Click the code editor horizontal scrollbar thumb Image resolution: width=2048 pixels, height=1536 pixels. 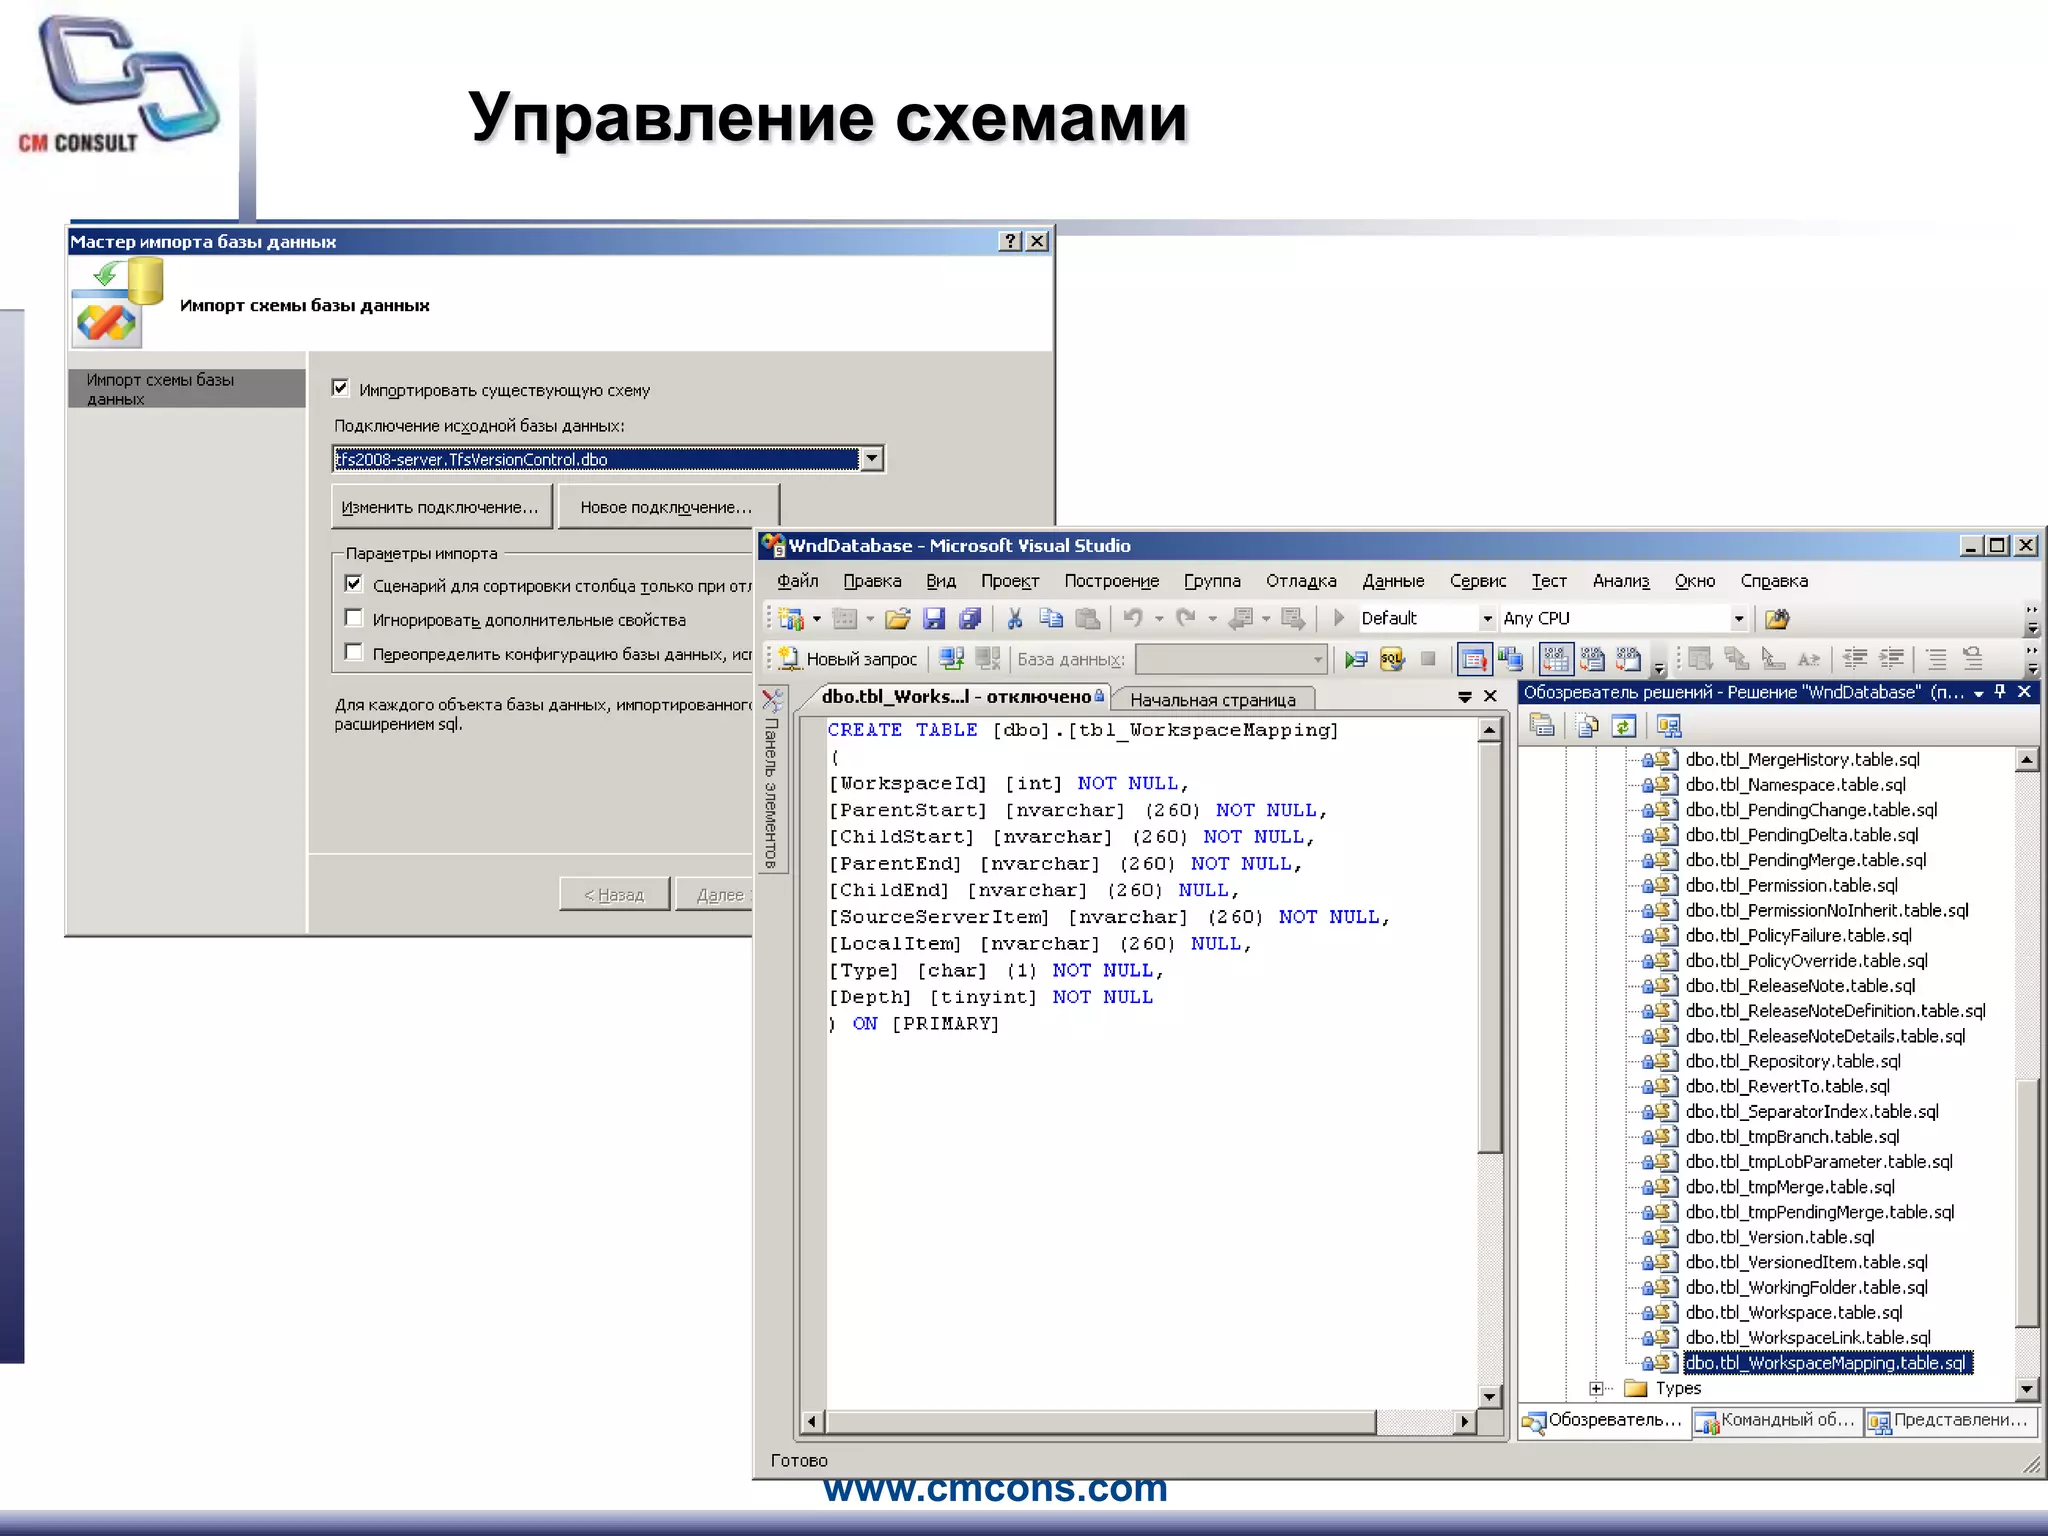click(x=1100, y=1421)
